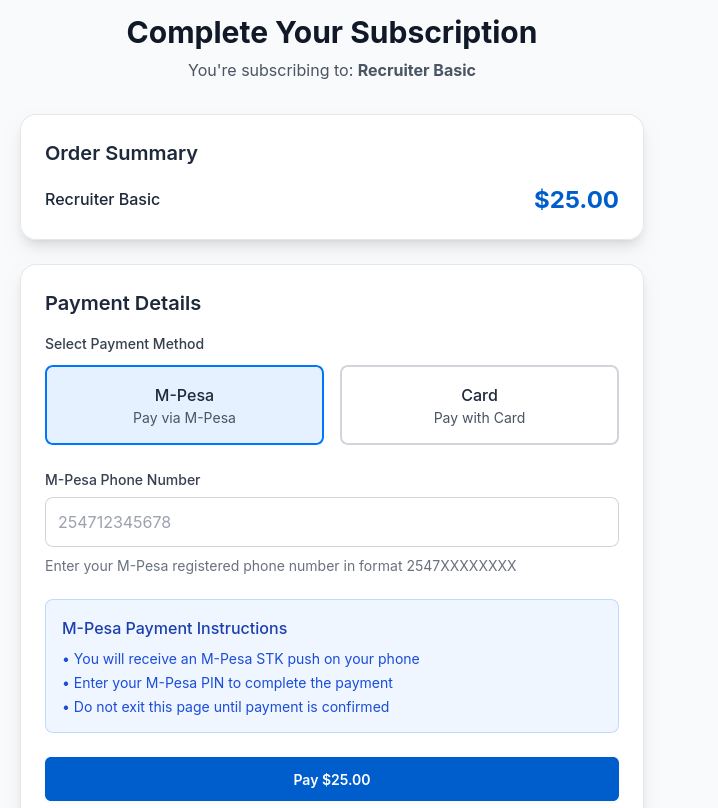Click the Payment Details heading
Image resolution: width=718 pixels, height=808 pixels.
coord(123,303)
